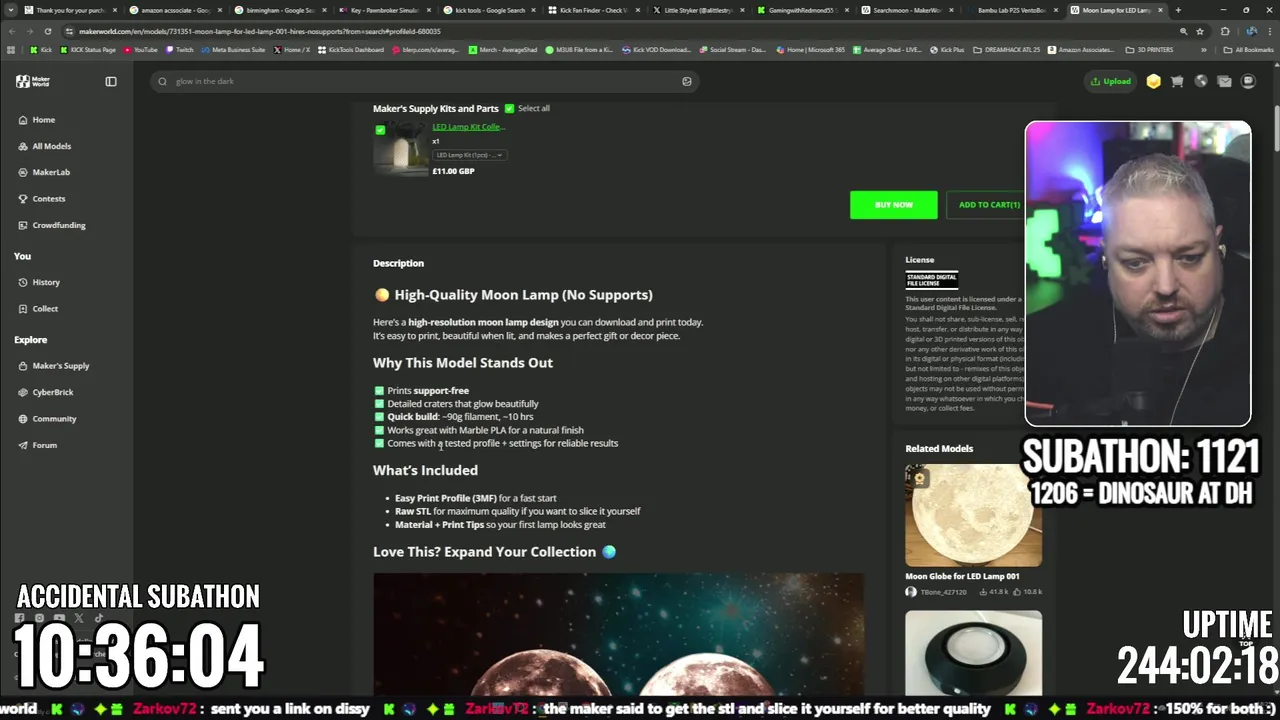The width and height of the screenshot is (1280, 720).
Task: Open the LED Lamp Kit (1pcs) dropdown
Action: point(469,155)
